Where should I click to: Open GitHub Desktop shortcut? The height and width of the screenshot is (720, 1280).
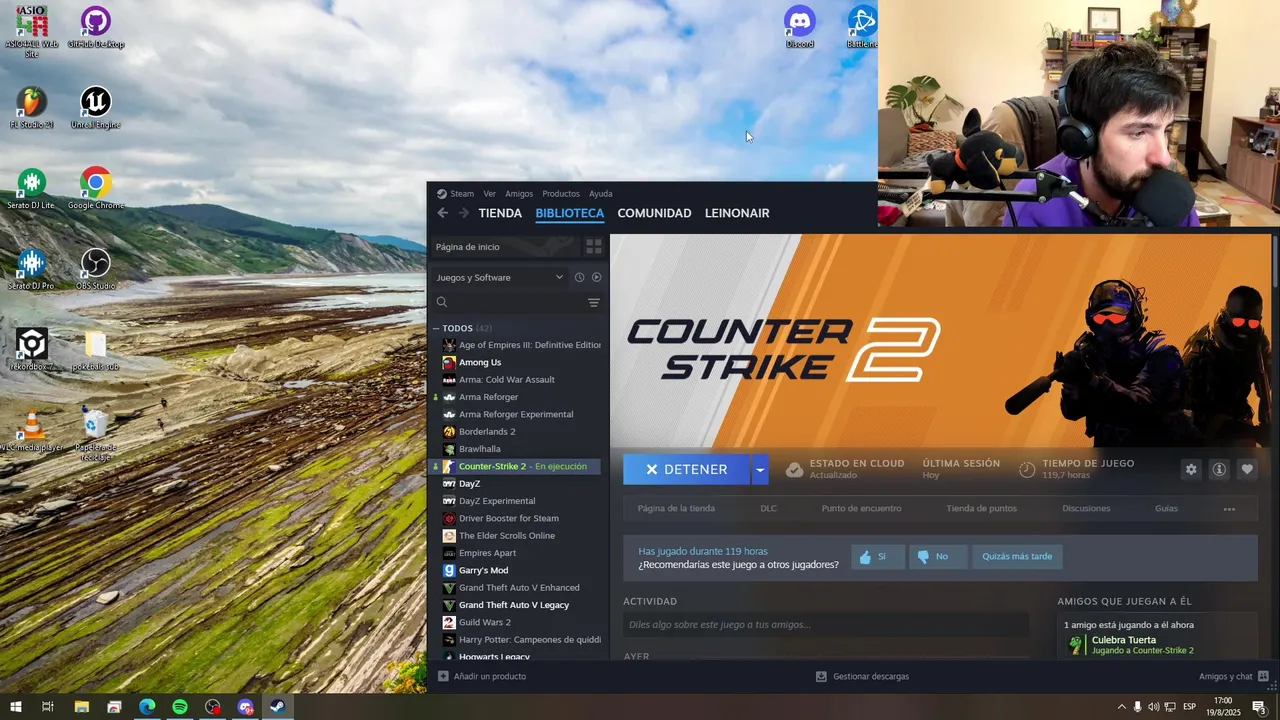[x=96, y=27]
